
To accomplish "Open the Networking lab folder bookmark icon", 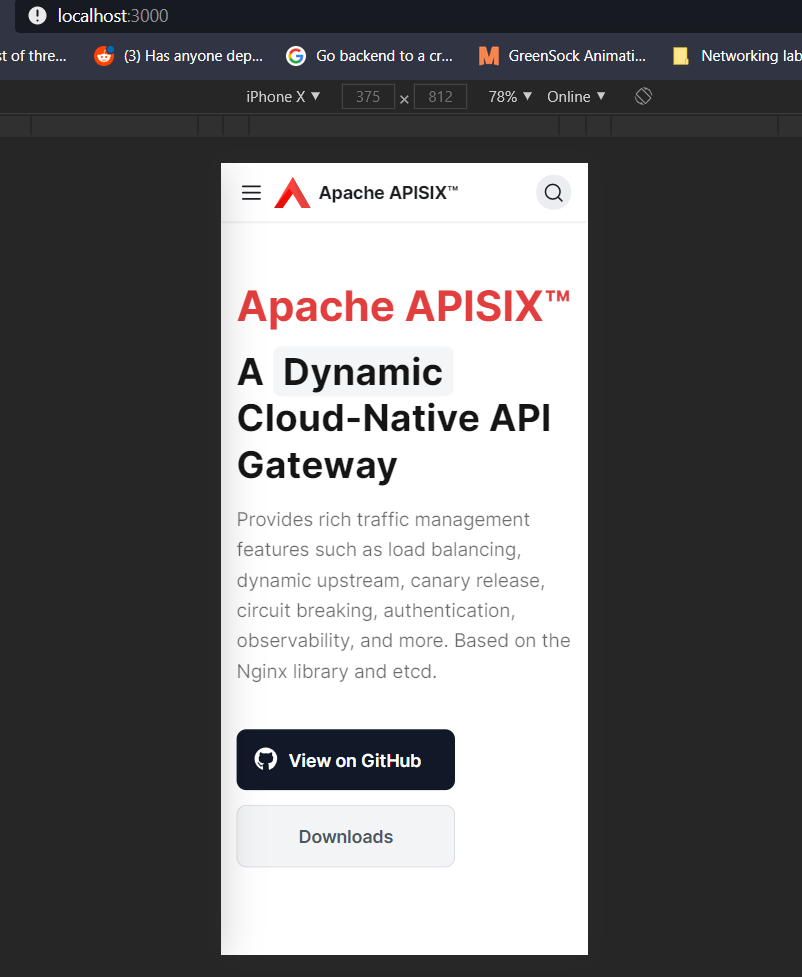I will tap(680, 56).
